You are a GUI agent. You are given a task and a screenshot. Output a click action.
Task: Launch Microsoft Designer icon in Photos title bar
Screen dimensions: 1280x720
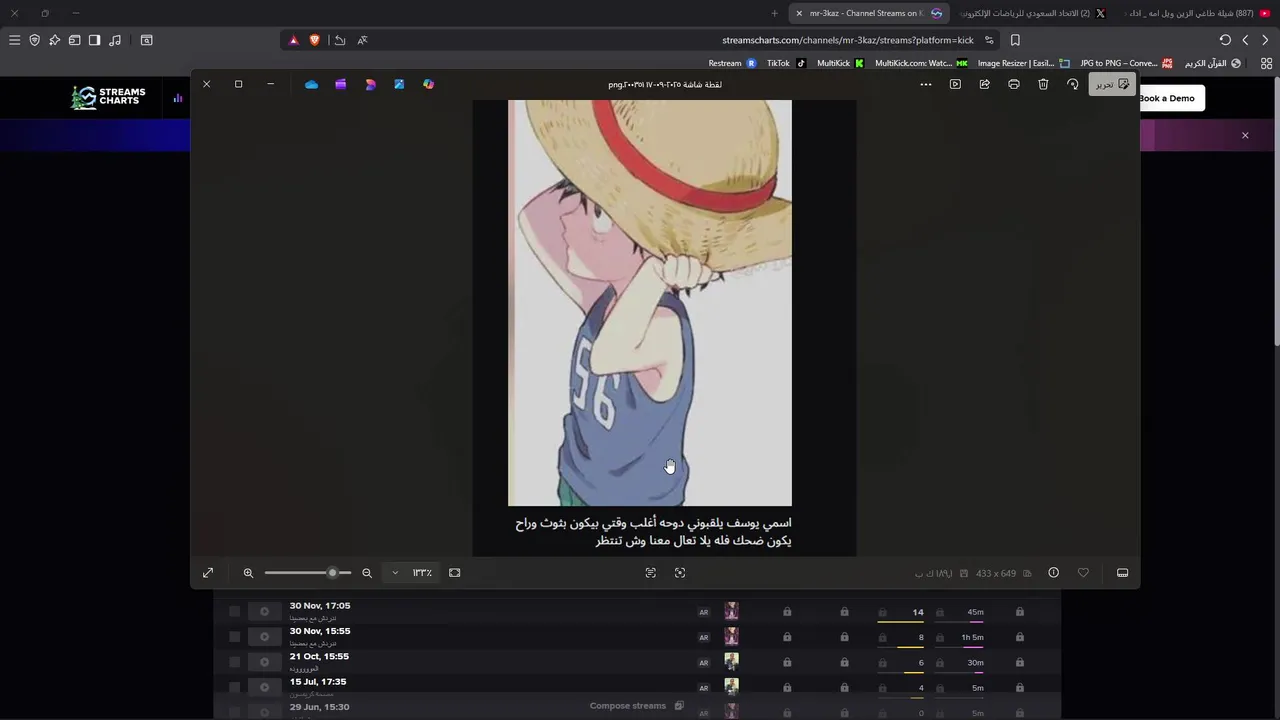click(370, 84)
